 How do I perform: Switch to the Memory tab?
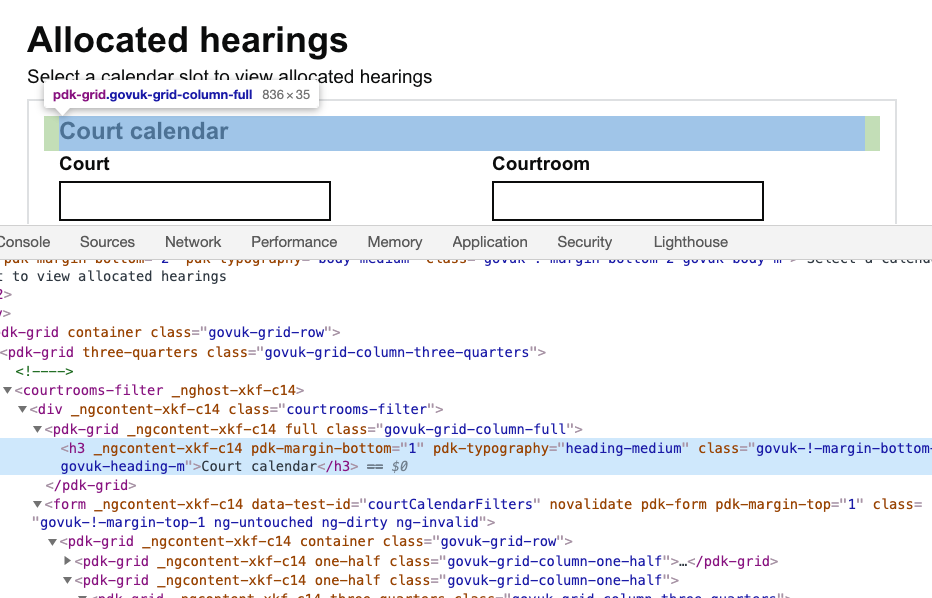tap(395, 242)
